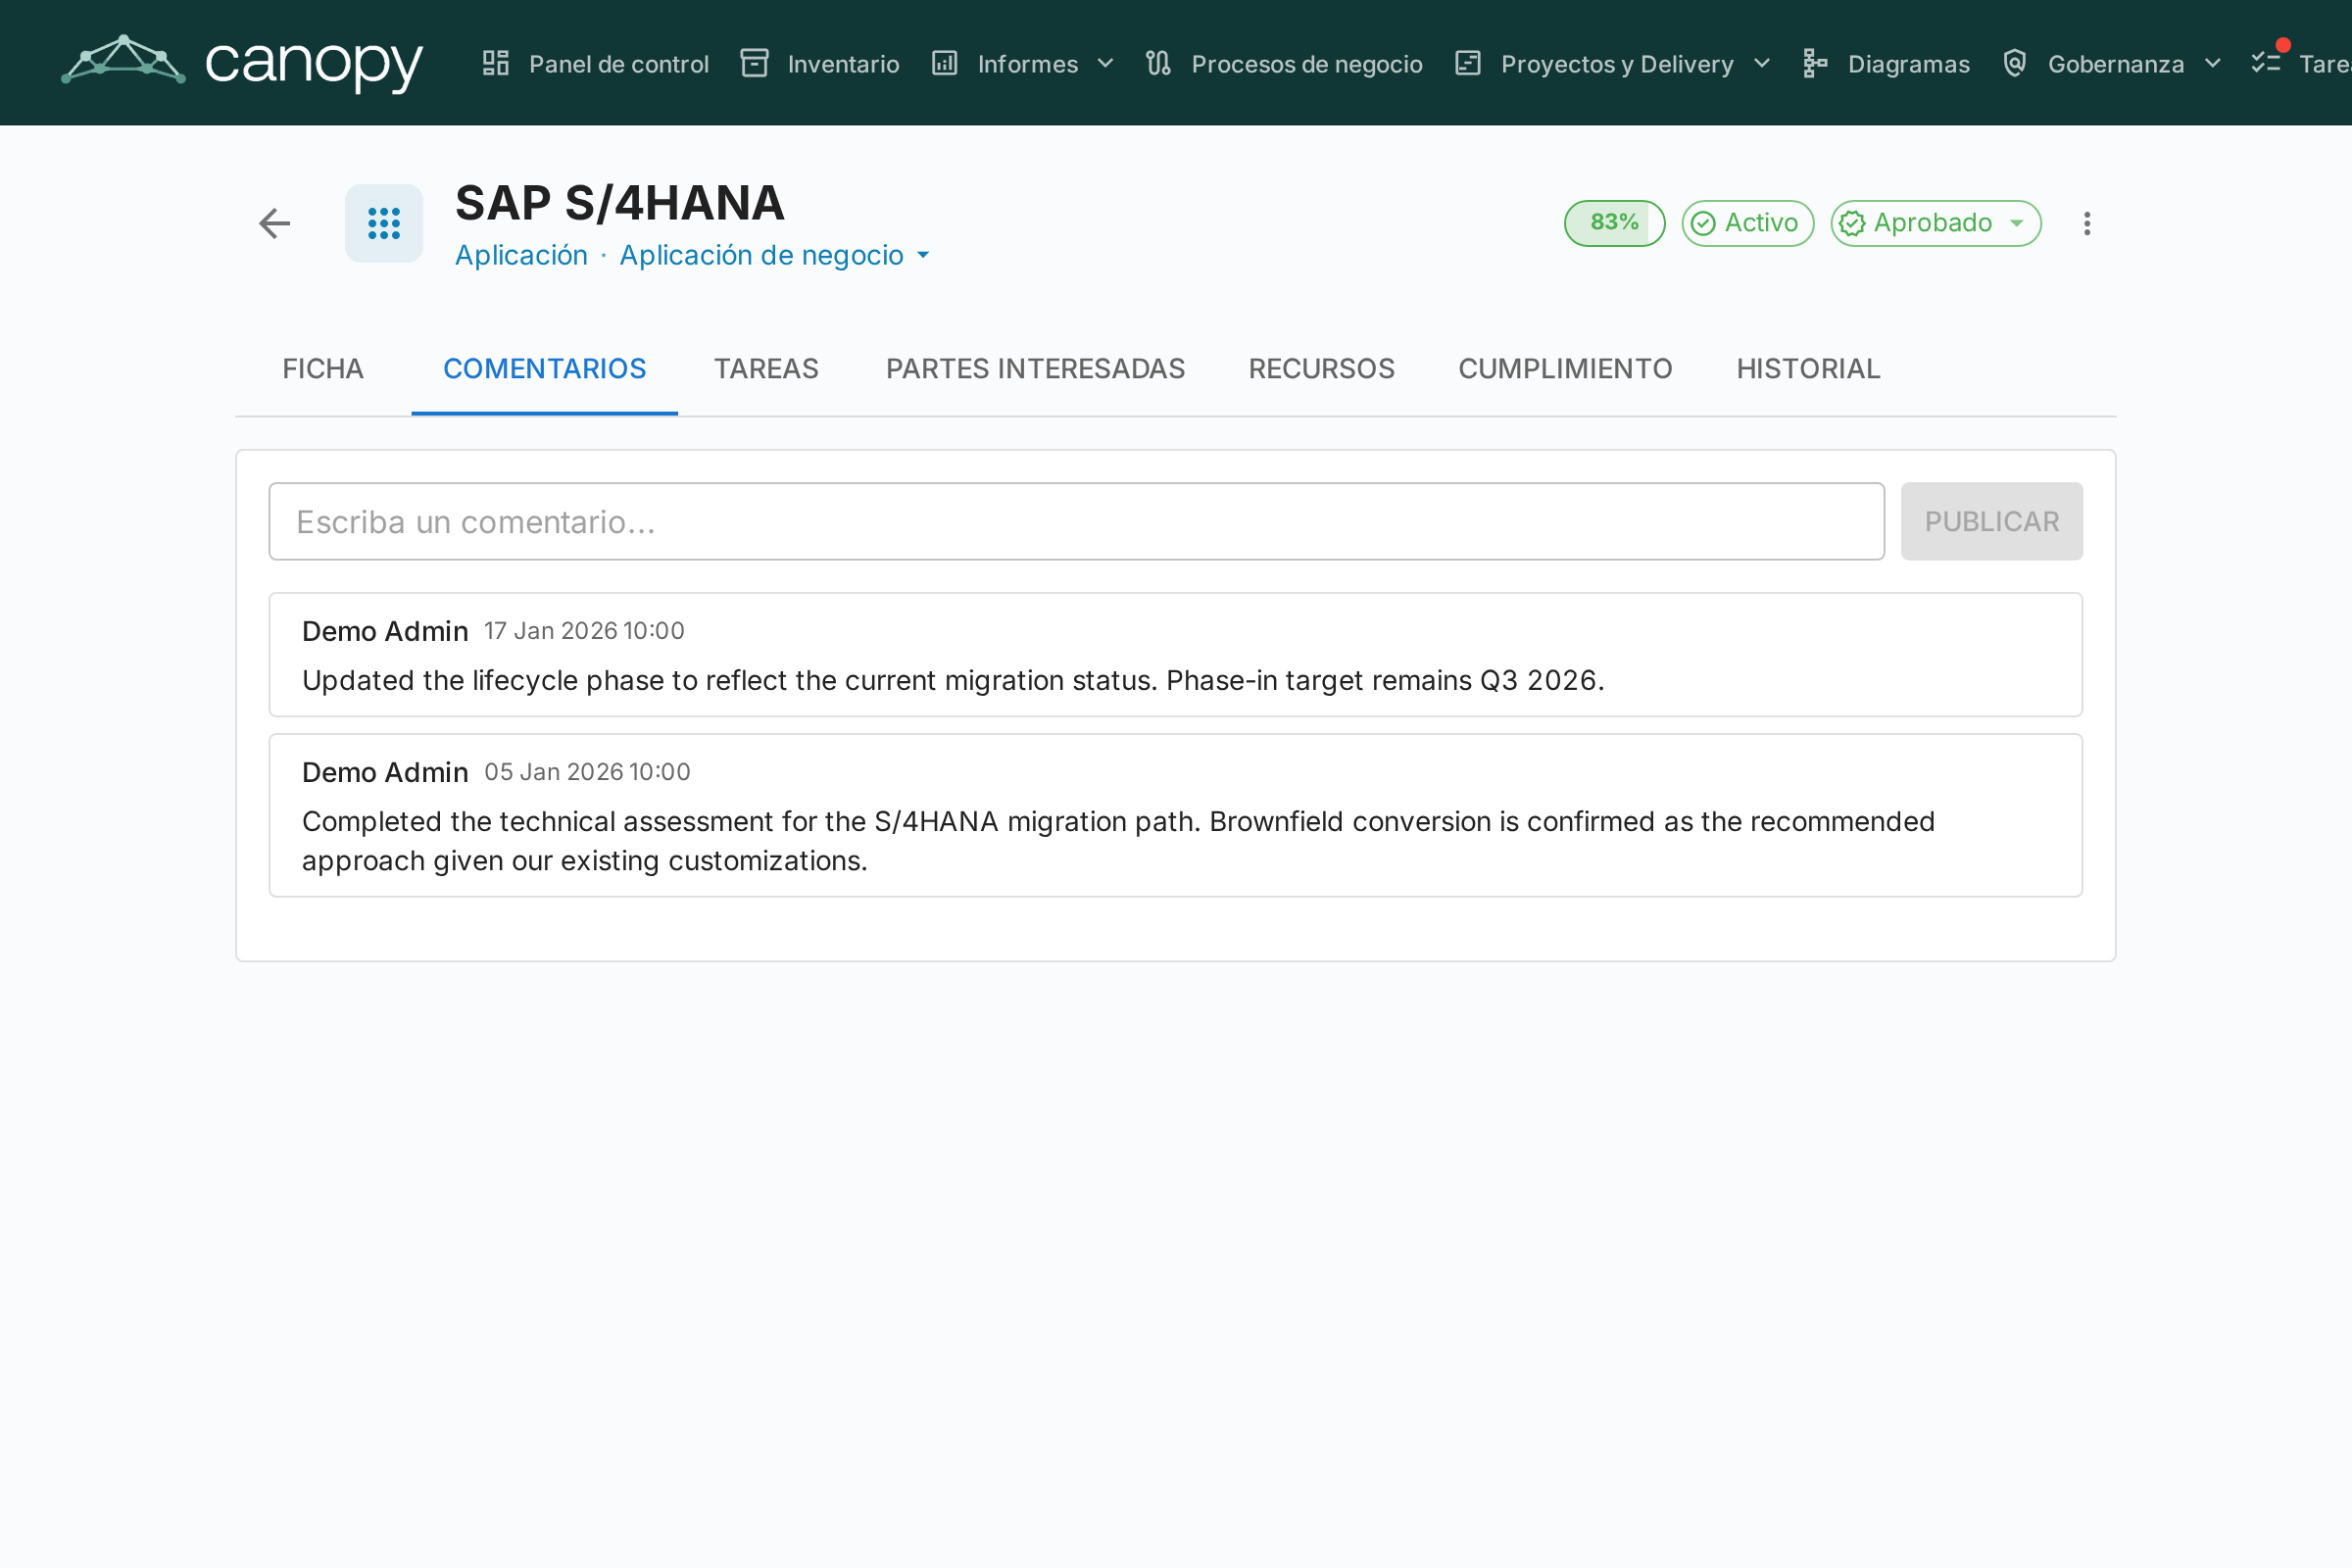The height and width of the screenshot is (1568, 2352).
Task: Focus the Escriba un comentario input field
Action: coord(1077,521)
